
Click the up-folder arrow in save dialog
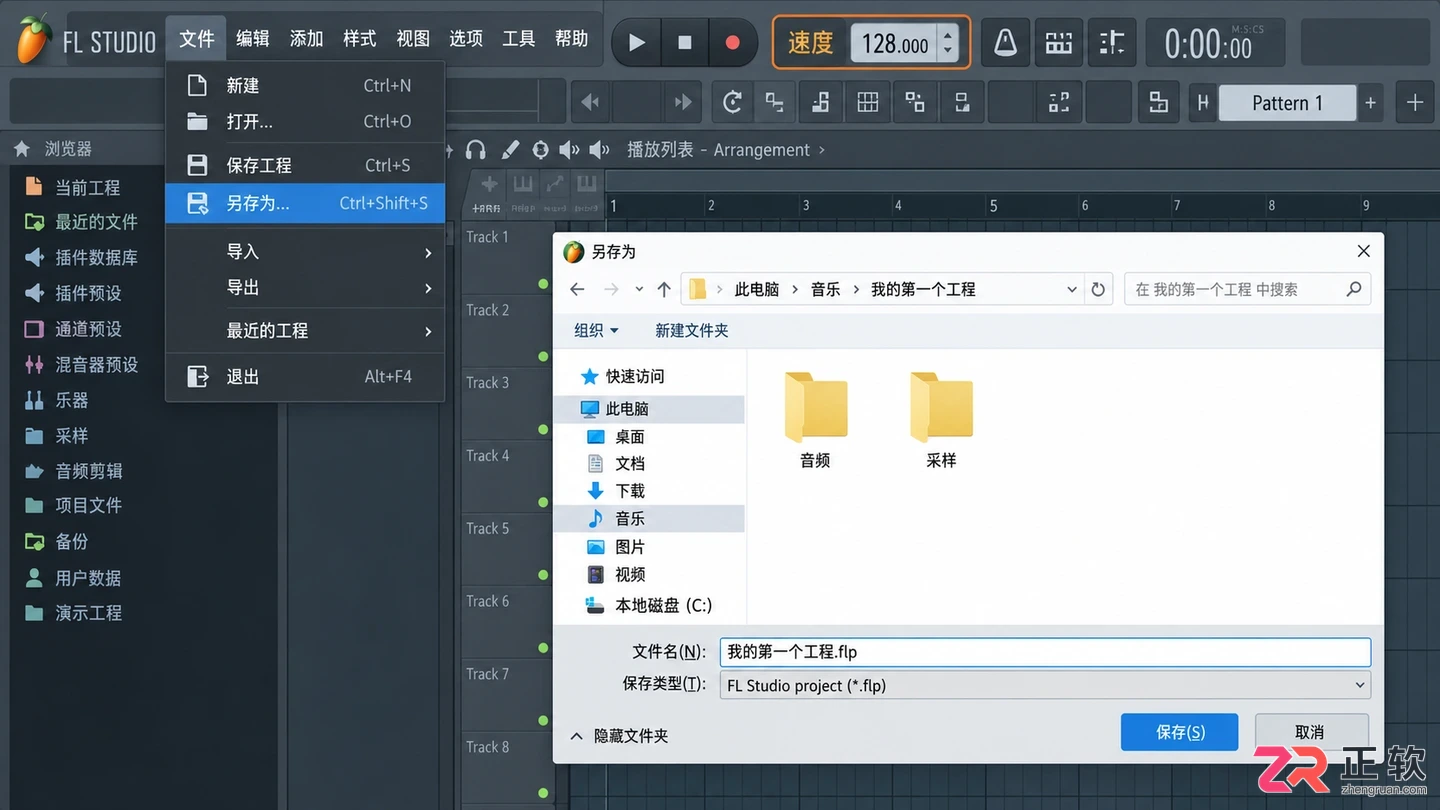(x=664, y=289)
